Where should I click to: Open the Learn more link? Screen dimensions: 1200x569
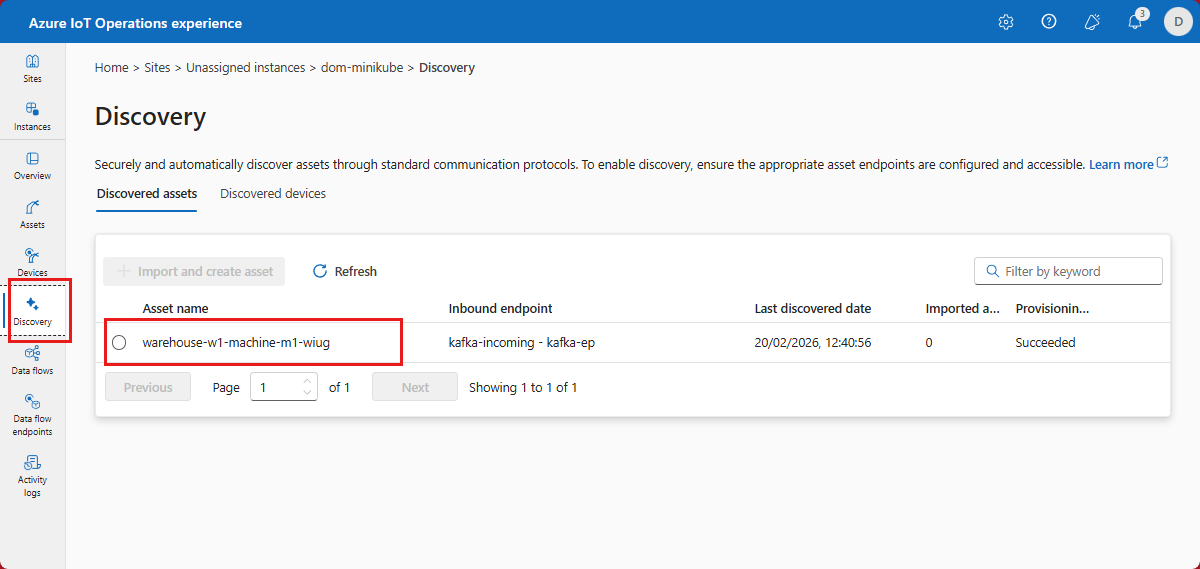[x=1128, y=164]
